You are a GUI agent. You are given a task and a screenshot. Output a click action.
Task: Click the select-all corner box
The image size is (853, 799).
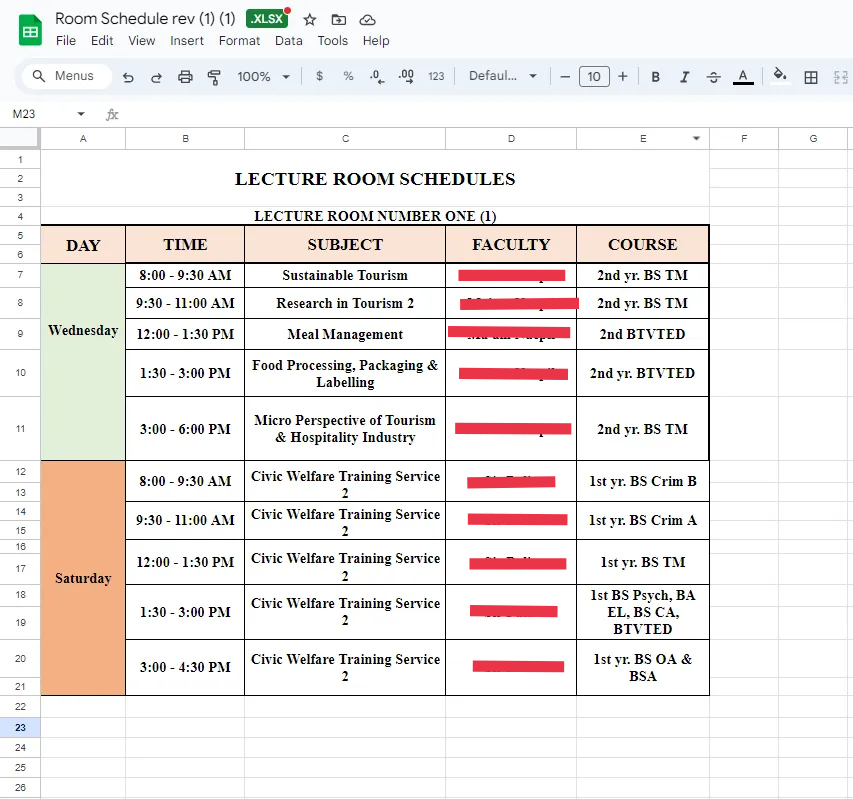(x=20, y=138)
